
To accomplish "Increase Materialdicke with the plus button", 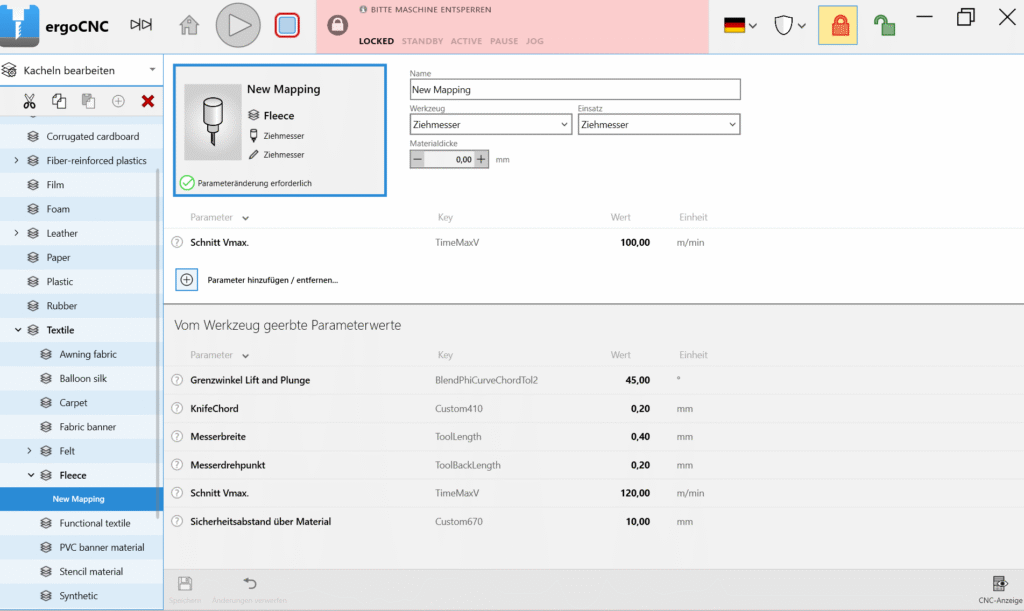I will tap(481, 159).
